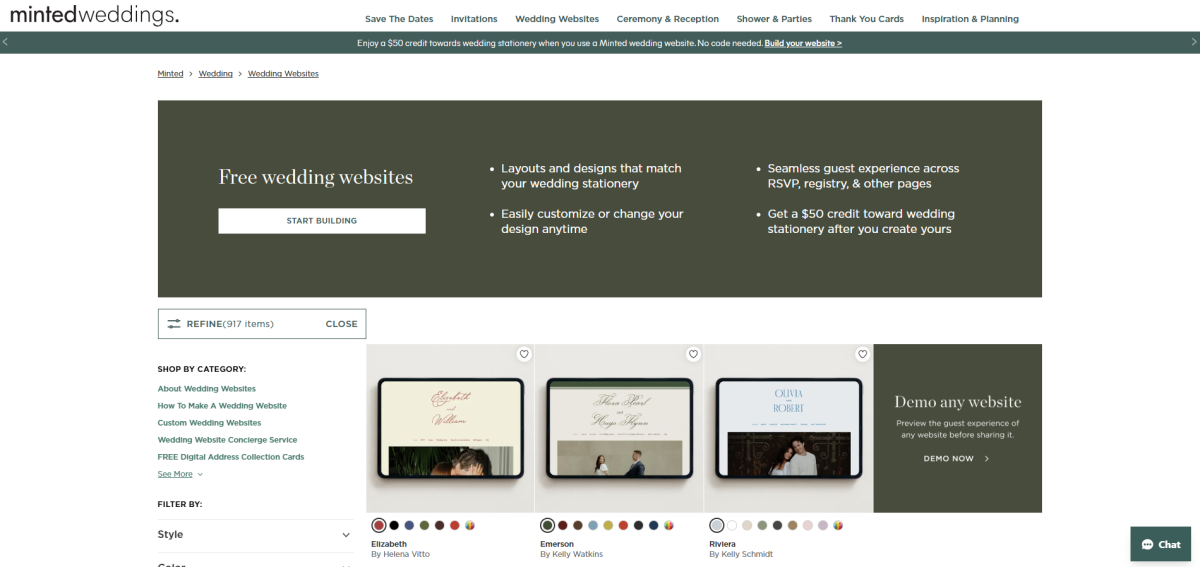The width and height of the screenshot is (1200, 567).
Task: Go to Minted breadcrumb link
Action: click(170, 74)
